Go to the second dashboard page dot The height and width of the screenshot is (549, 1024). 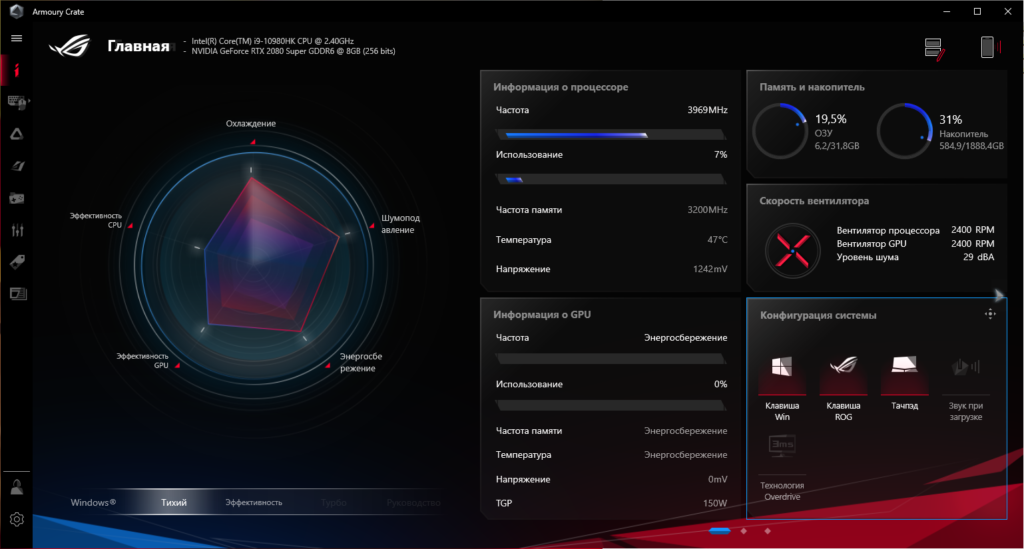tap(744, 531)
